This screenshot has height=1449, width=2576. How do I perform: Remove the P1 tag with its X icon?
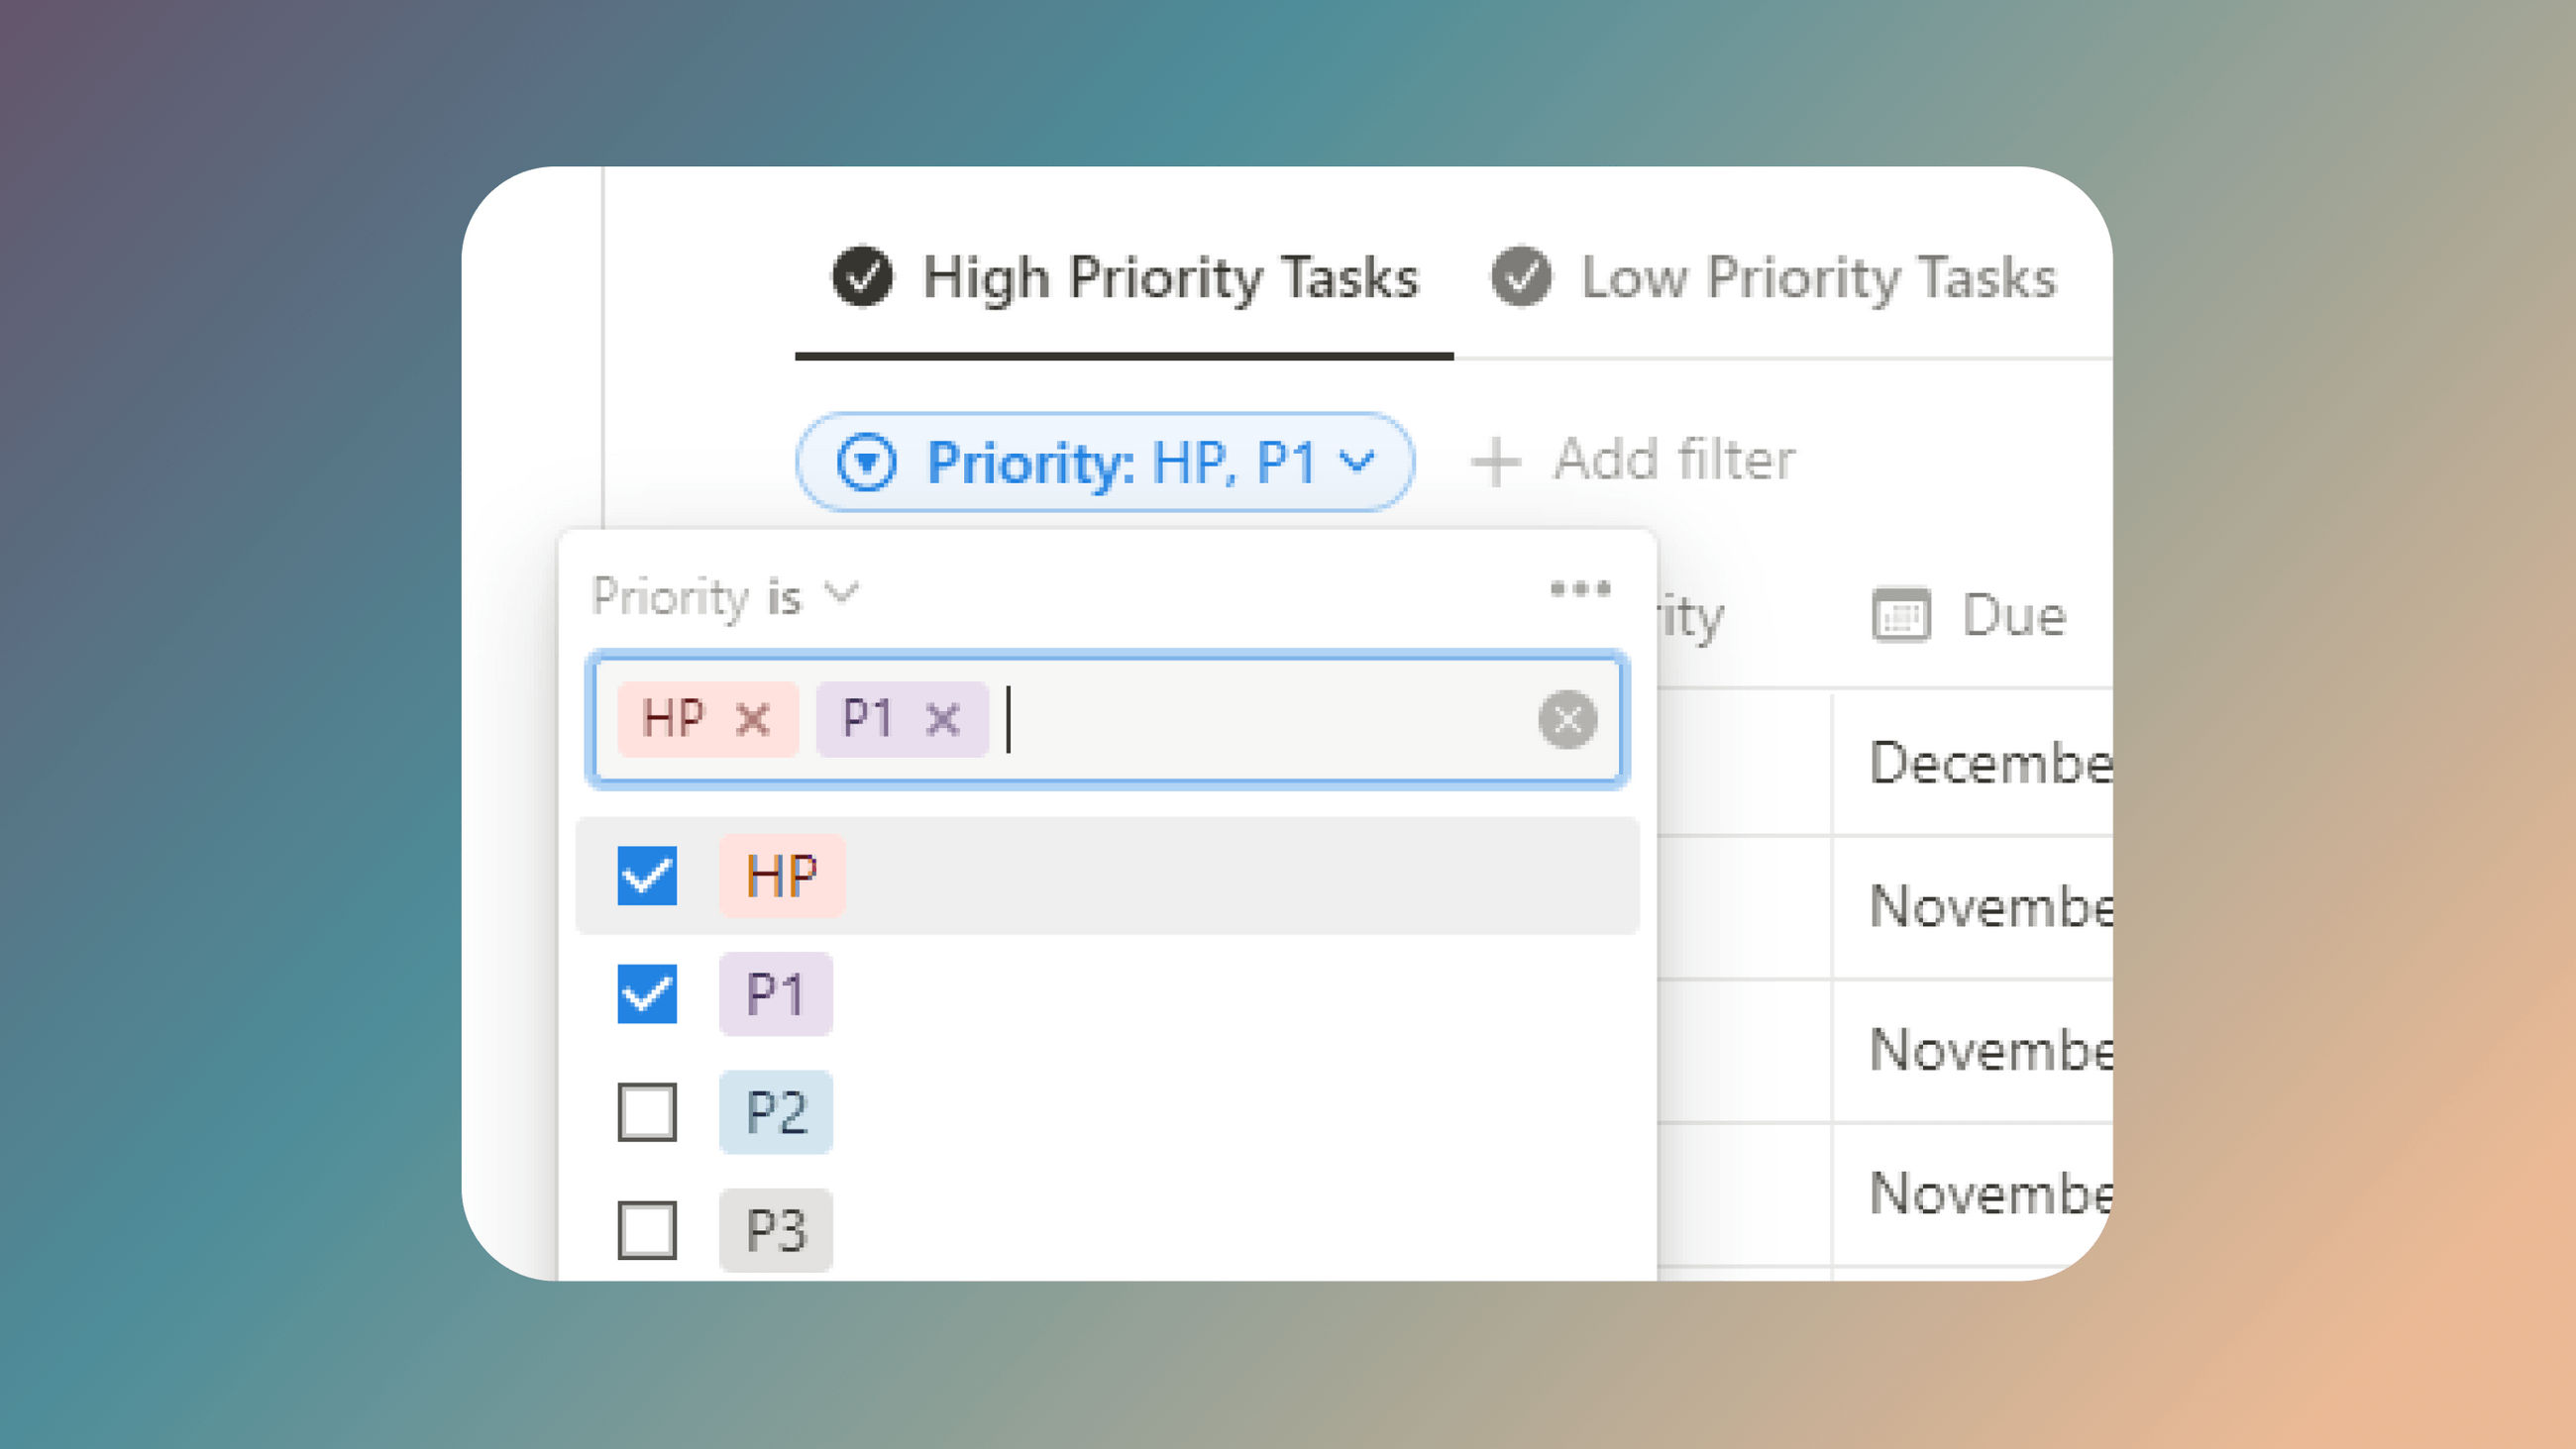(941, 719)
